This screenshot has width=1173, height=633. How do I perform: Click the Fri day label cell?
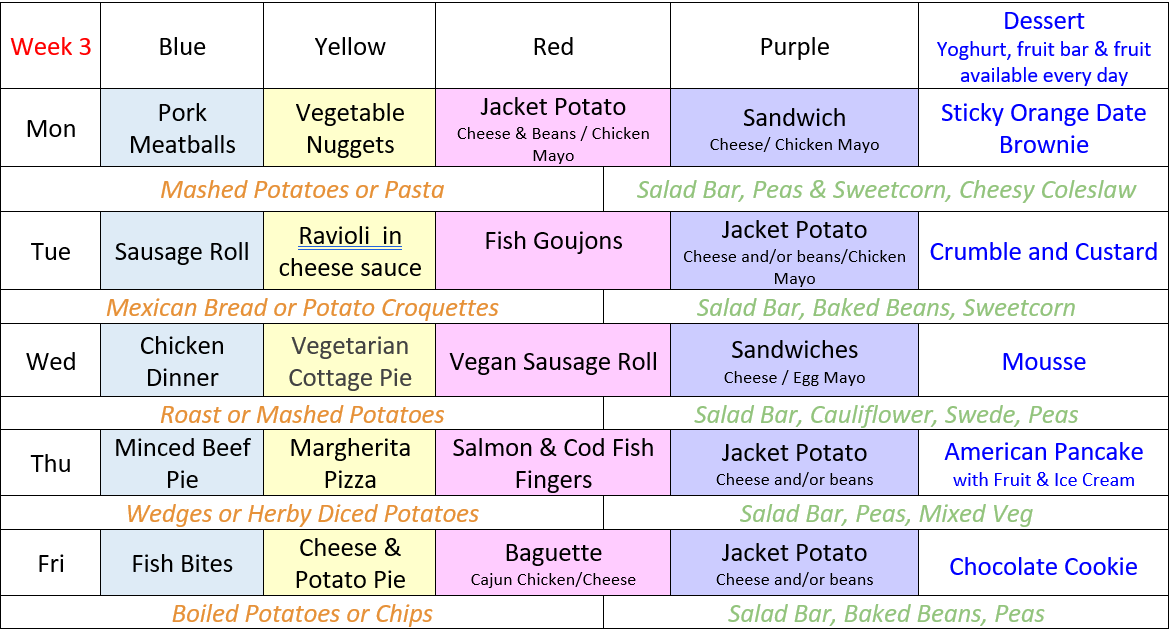51,563
